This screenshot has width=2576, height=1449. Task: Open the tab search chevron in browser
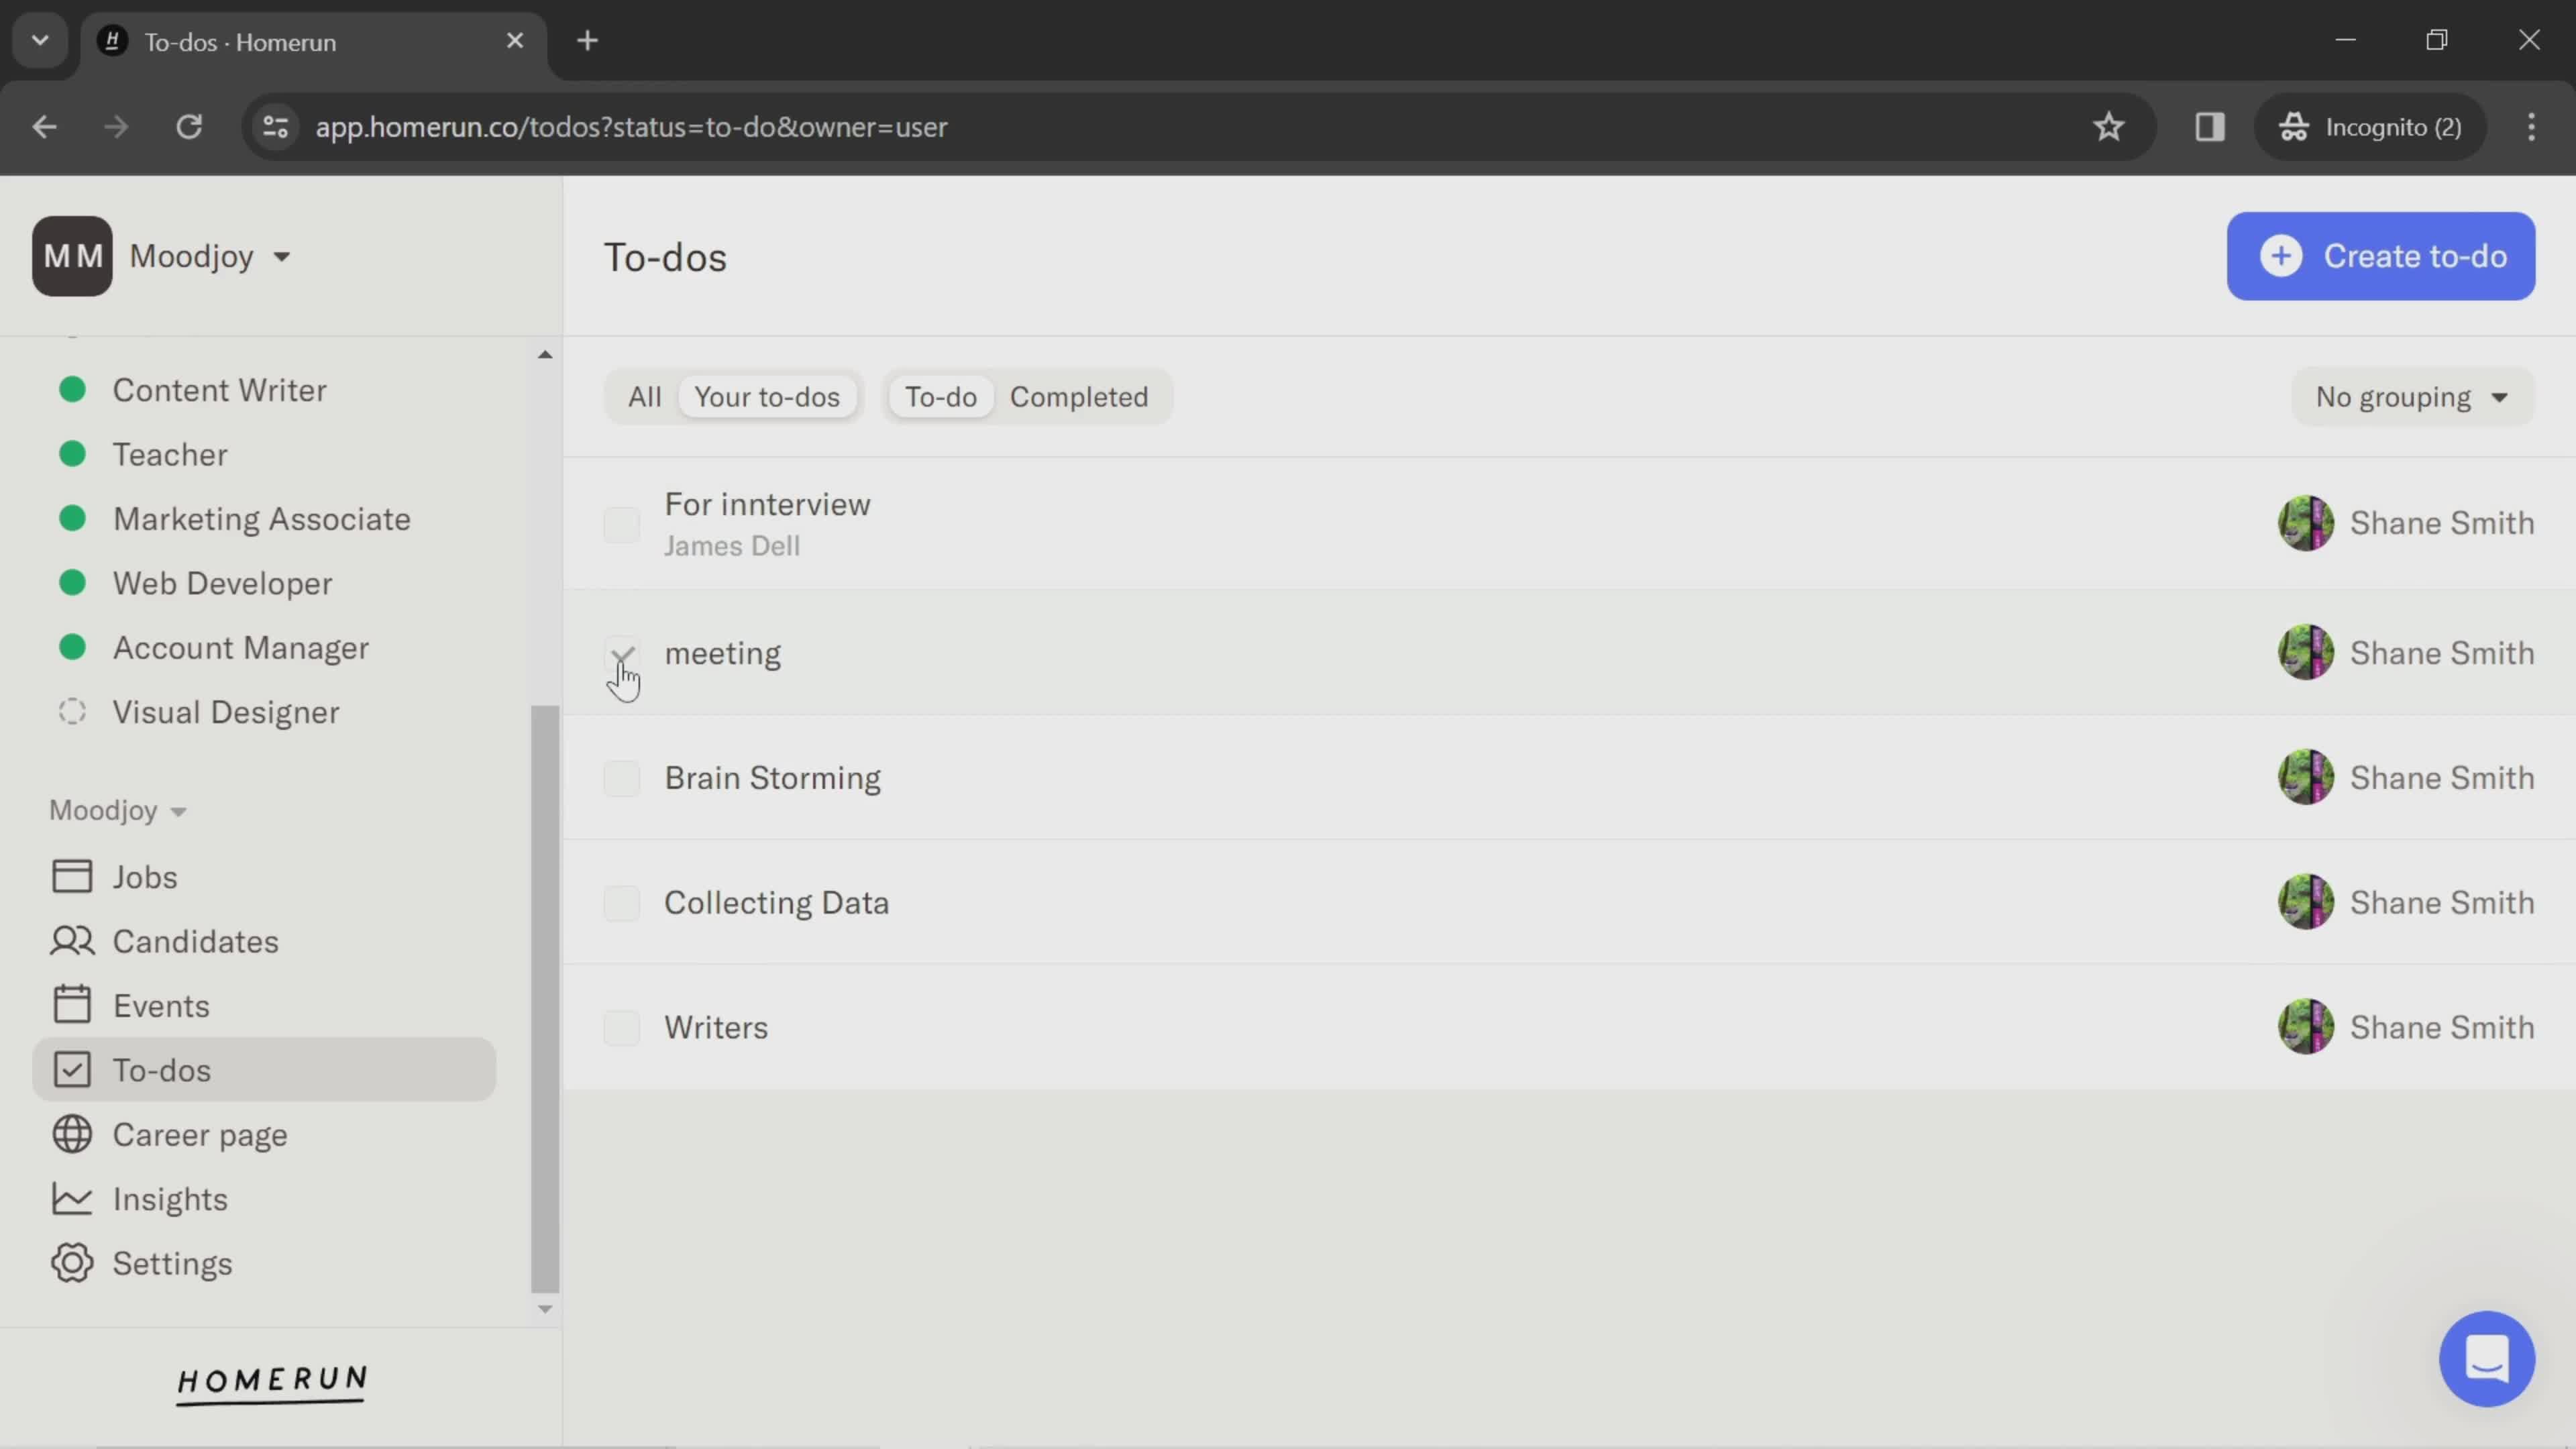(40, 41)
